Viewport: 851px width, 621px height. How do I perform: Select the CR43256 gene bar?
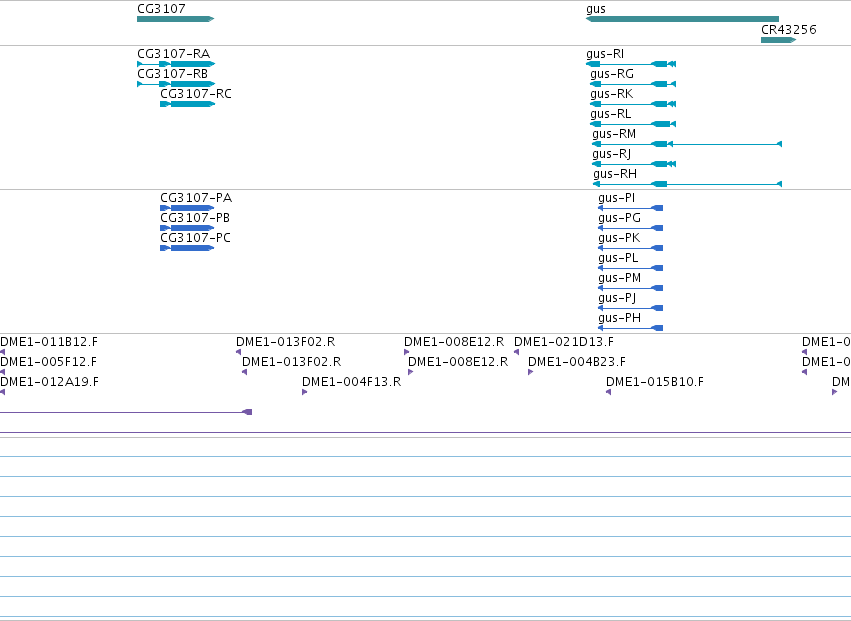click(x=778, y=40)
